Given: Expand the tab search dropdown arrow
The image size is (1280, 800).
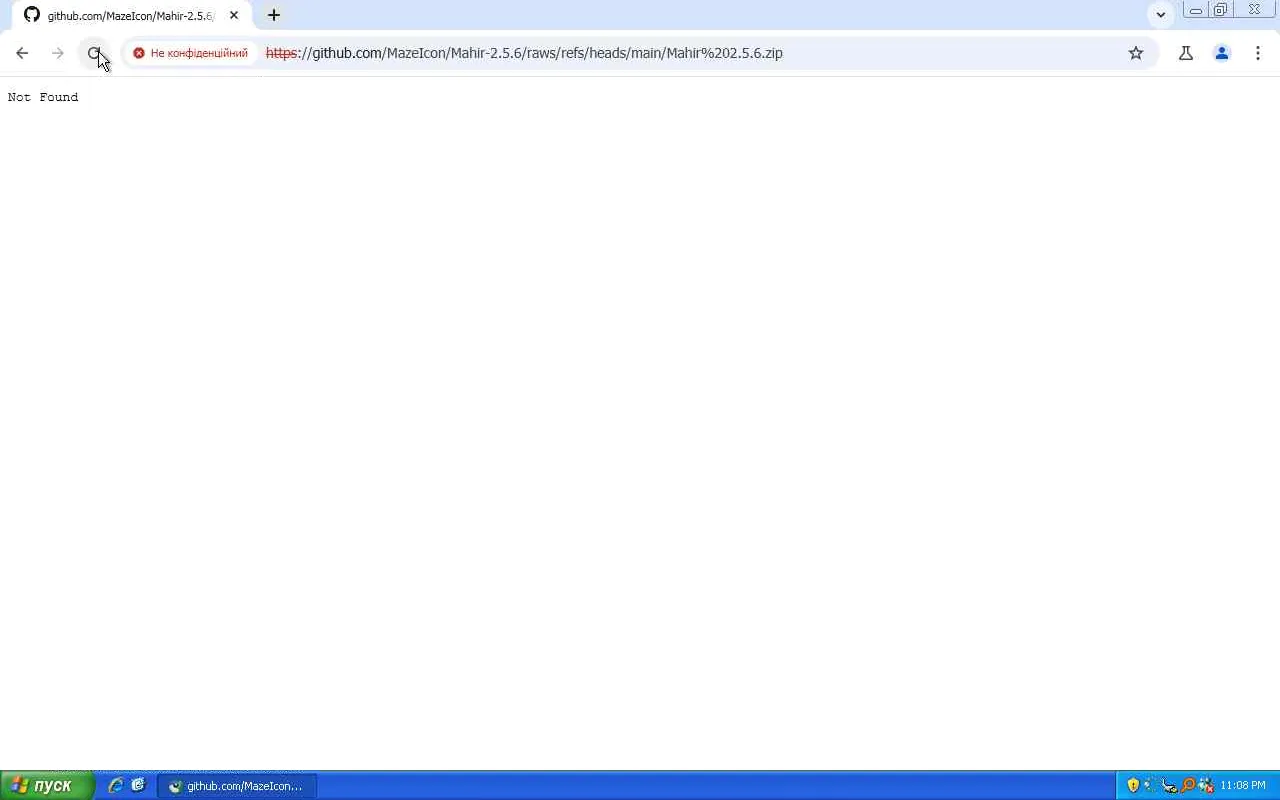Looking at the screenshot, I should pyautogui.click(x=1161, y=15).
